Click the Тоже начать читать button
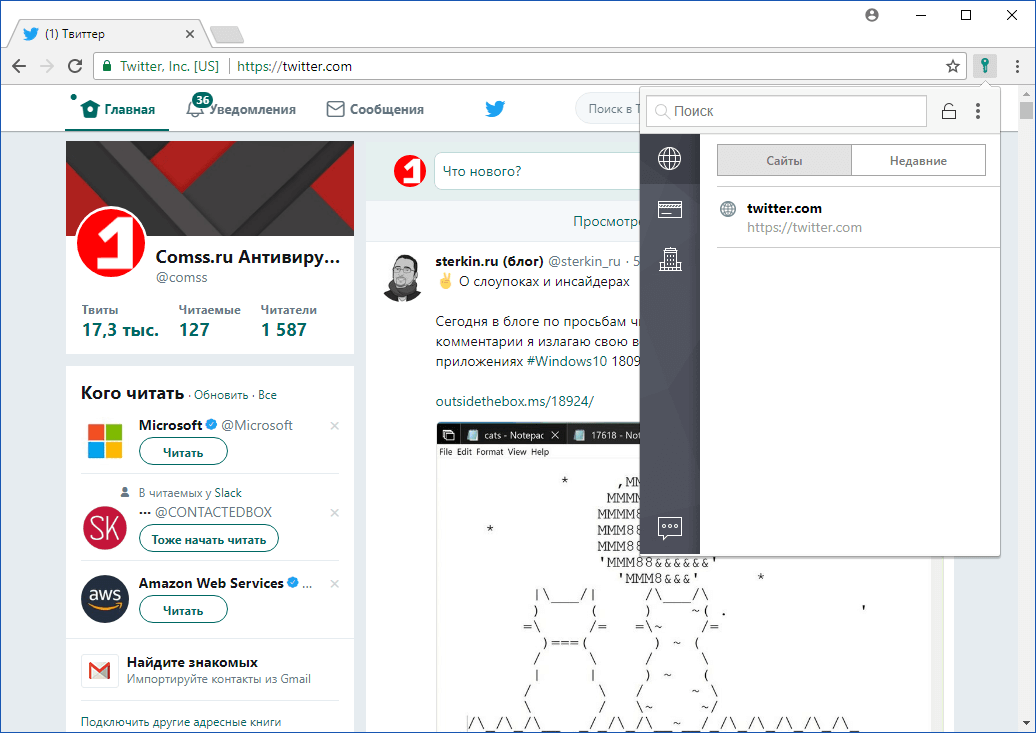This screenshot has width=1036, height=733. (209, 539)
